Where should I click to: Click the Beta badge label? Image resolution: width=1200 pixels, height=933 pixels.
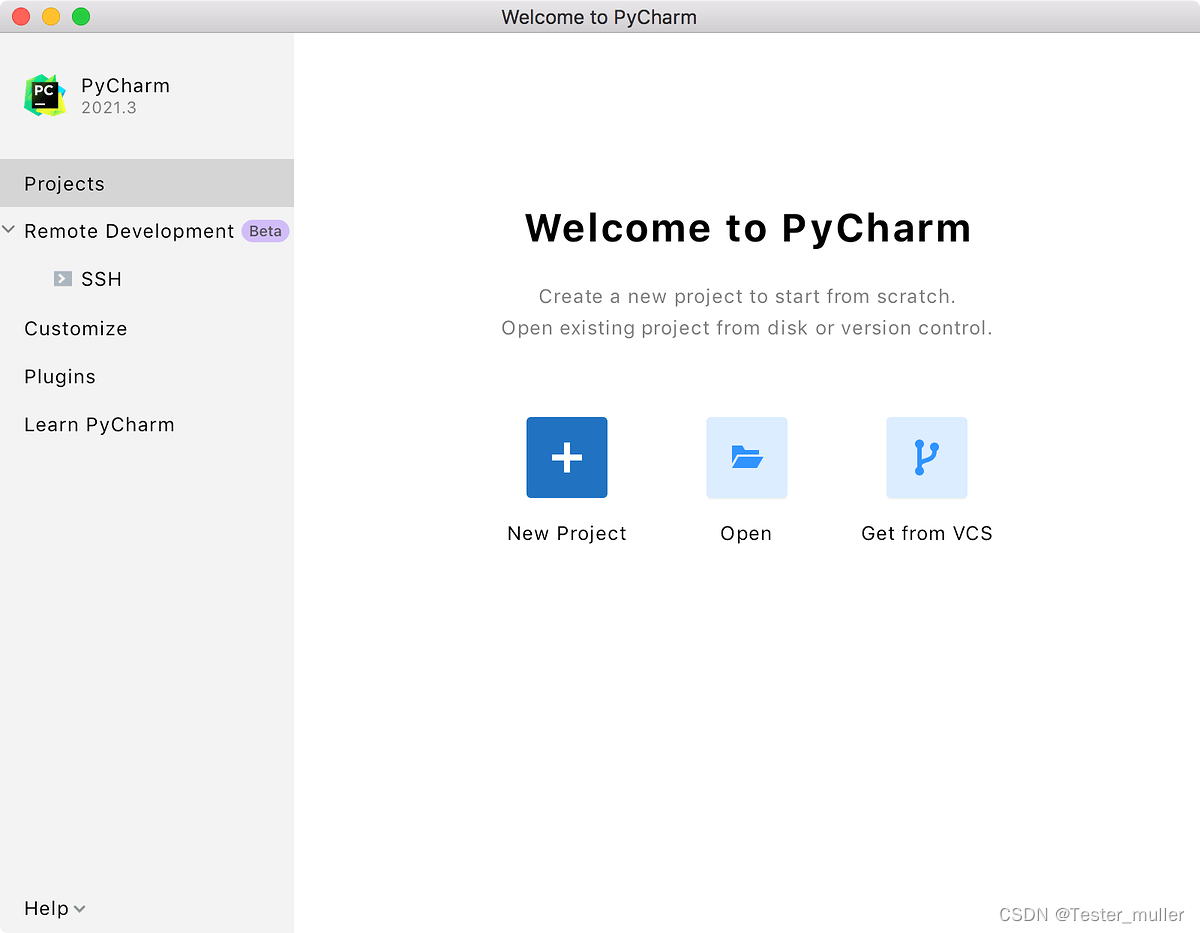[x=265, y=231]
